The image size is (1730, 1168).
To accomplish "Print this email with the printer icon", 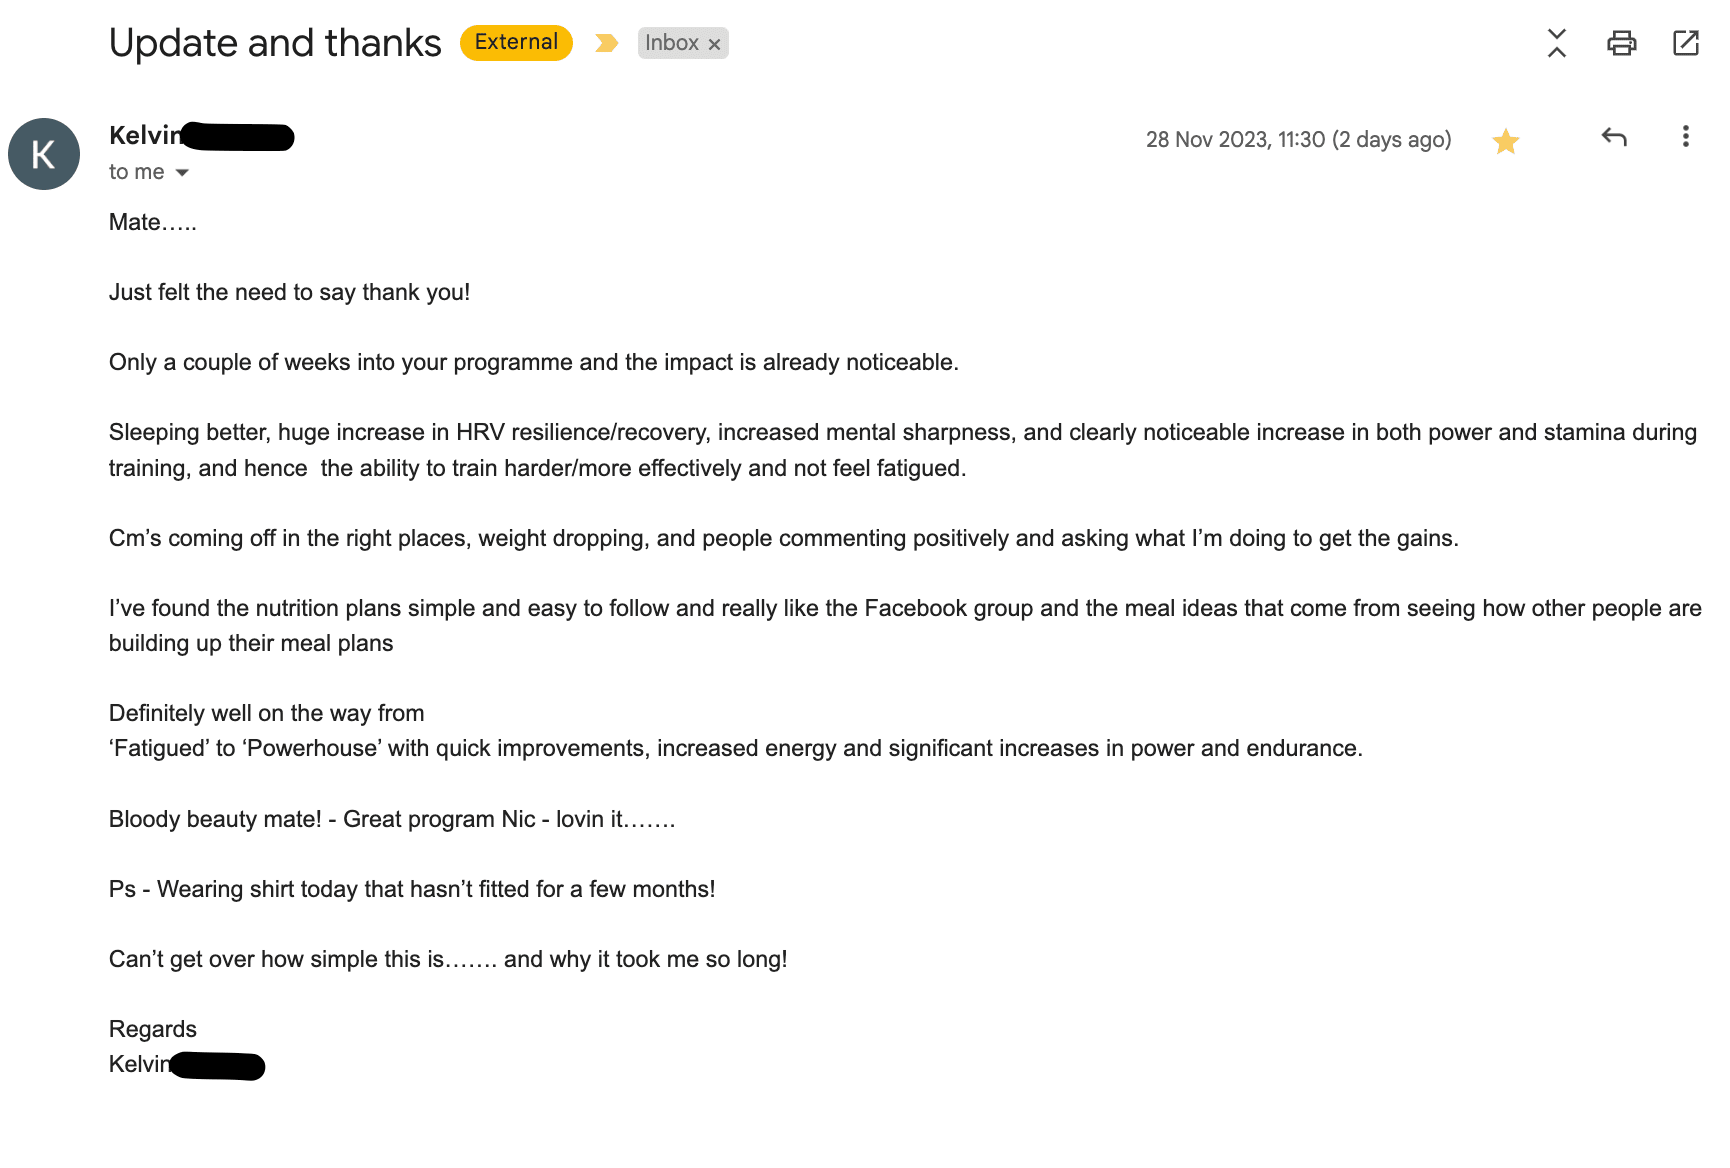I will (1621, 43).
